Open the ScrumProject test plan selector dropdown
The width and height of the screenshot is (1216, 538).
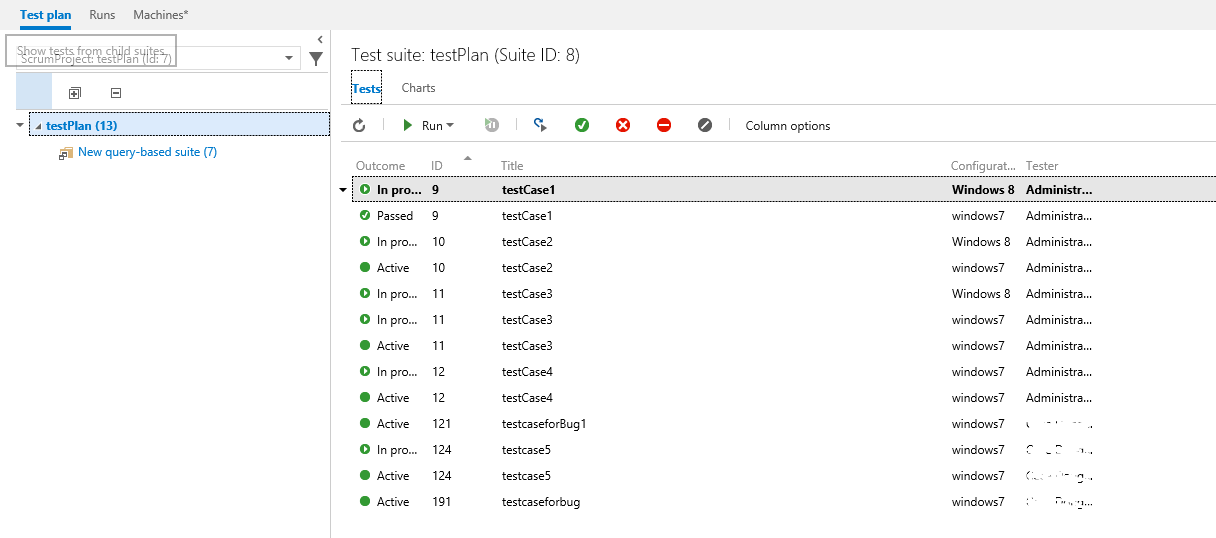[289, 58]
